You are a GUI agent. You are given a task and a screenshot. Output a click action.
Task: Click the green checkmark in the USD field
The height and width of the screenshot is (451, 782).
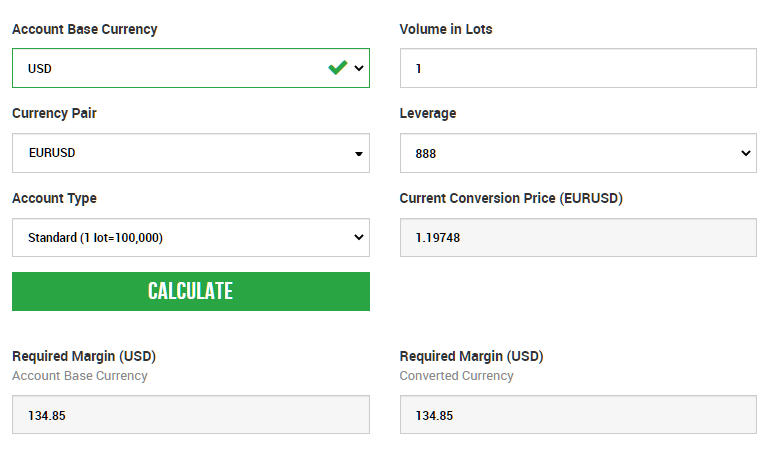pos(338,67)
